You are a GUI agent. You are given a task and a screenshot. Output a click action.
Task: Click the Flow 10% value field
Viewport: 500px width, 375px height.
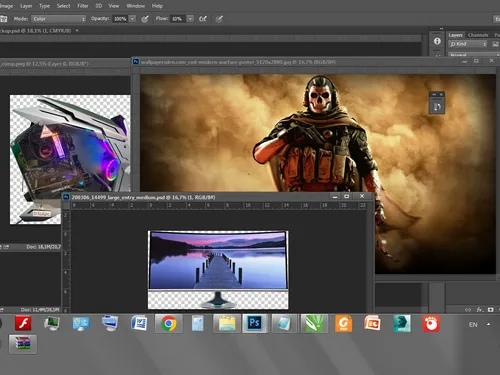click(x=178, y=19)
